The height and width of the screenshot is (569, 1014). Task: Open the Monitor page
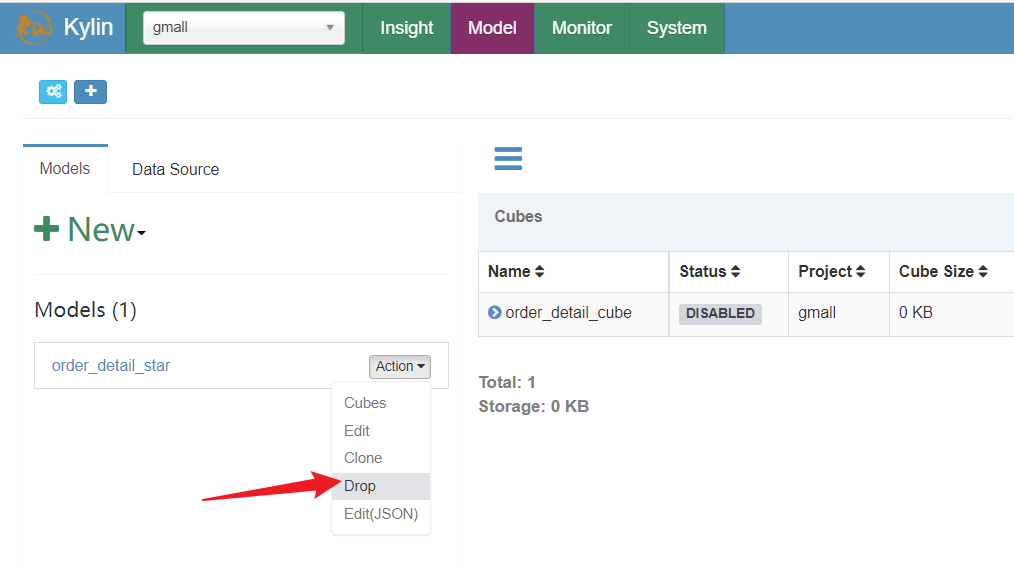tap(581, 28)
